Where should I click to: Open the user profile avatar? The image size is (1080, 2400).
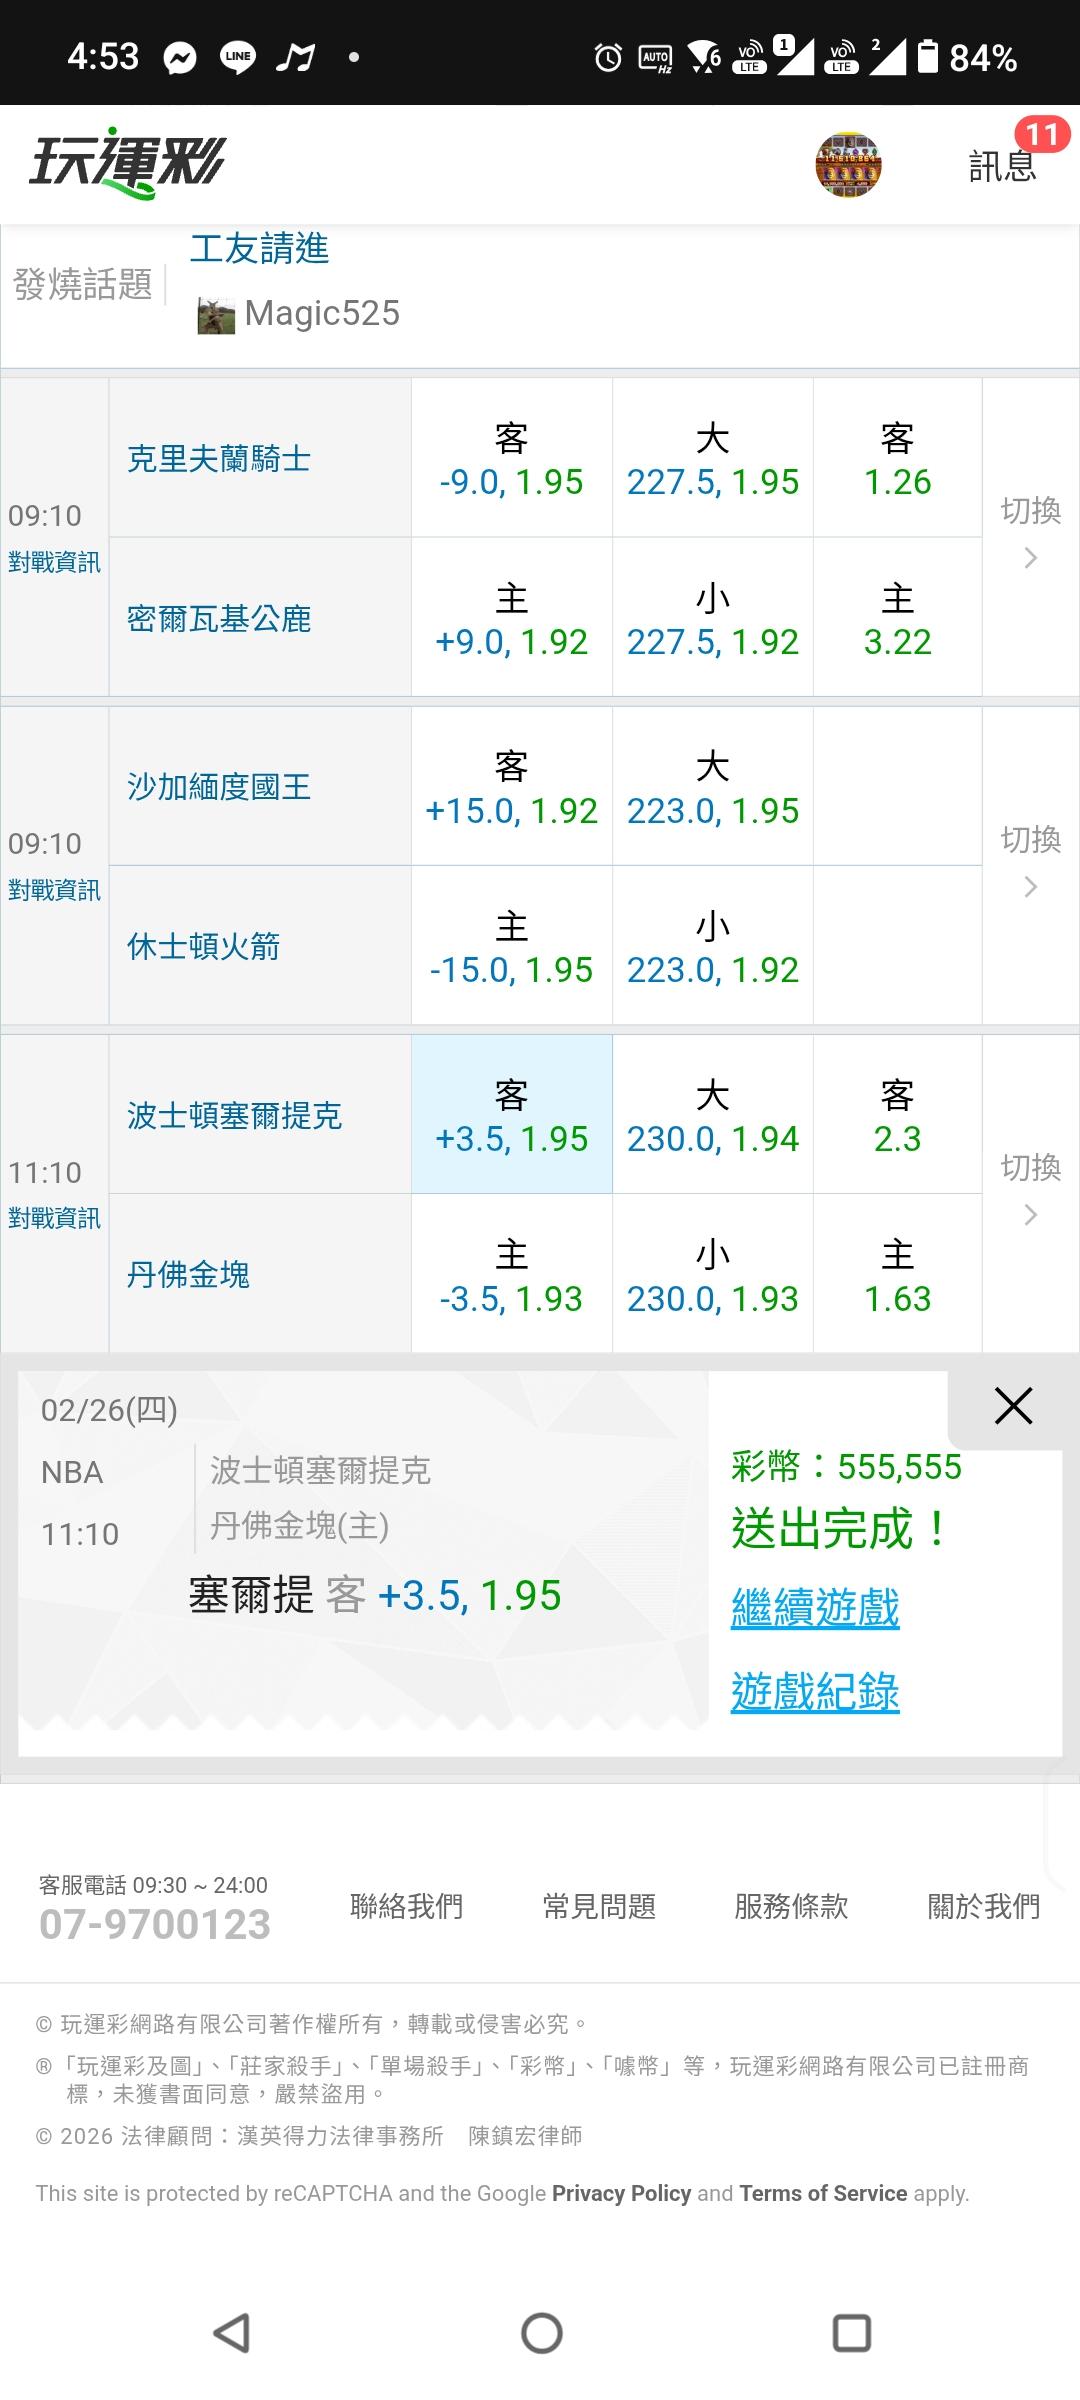tap(848, 165)
